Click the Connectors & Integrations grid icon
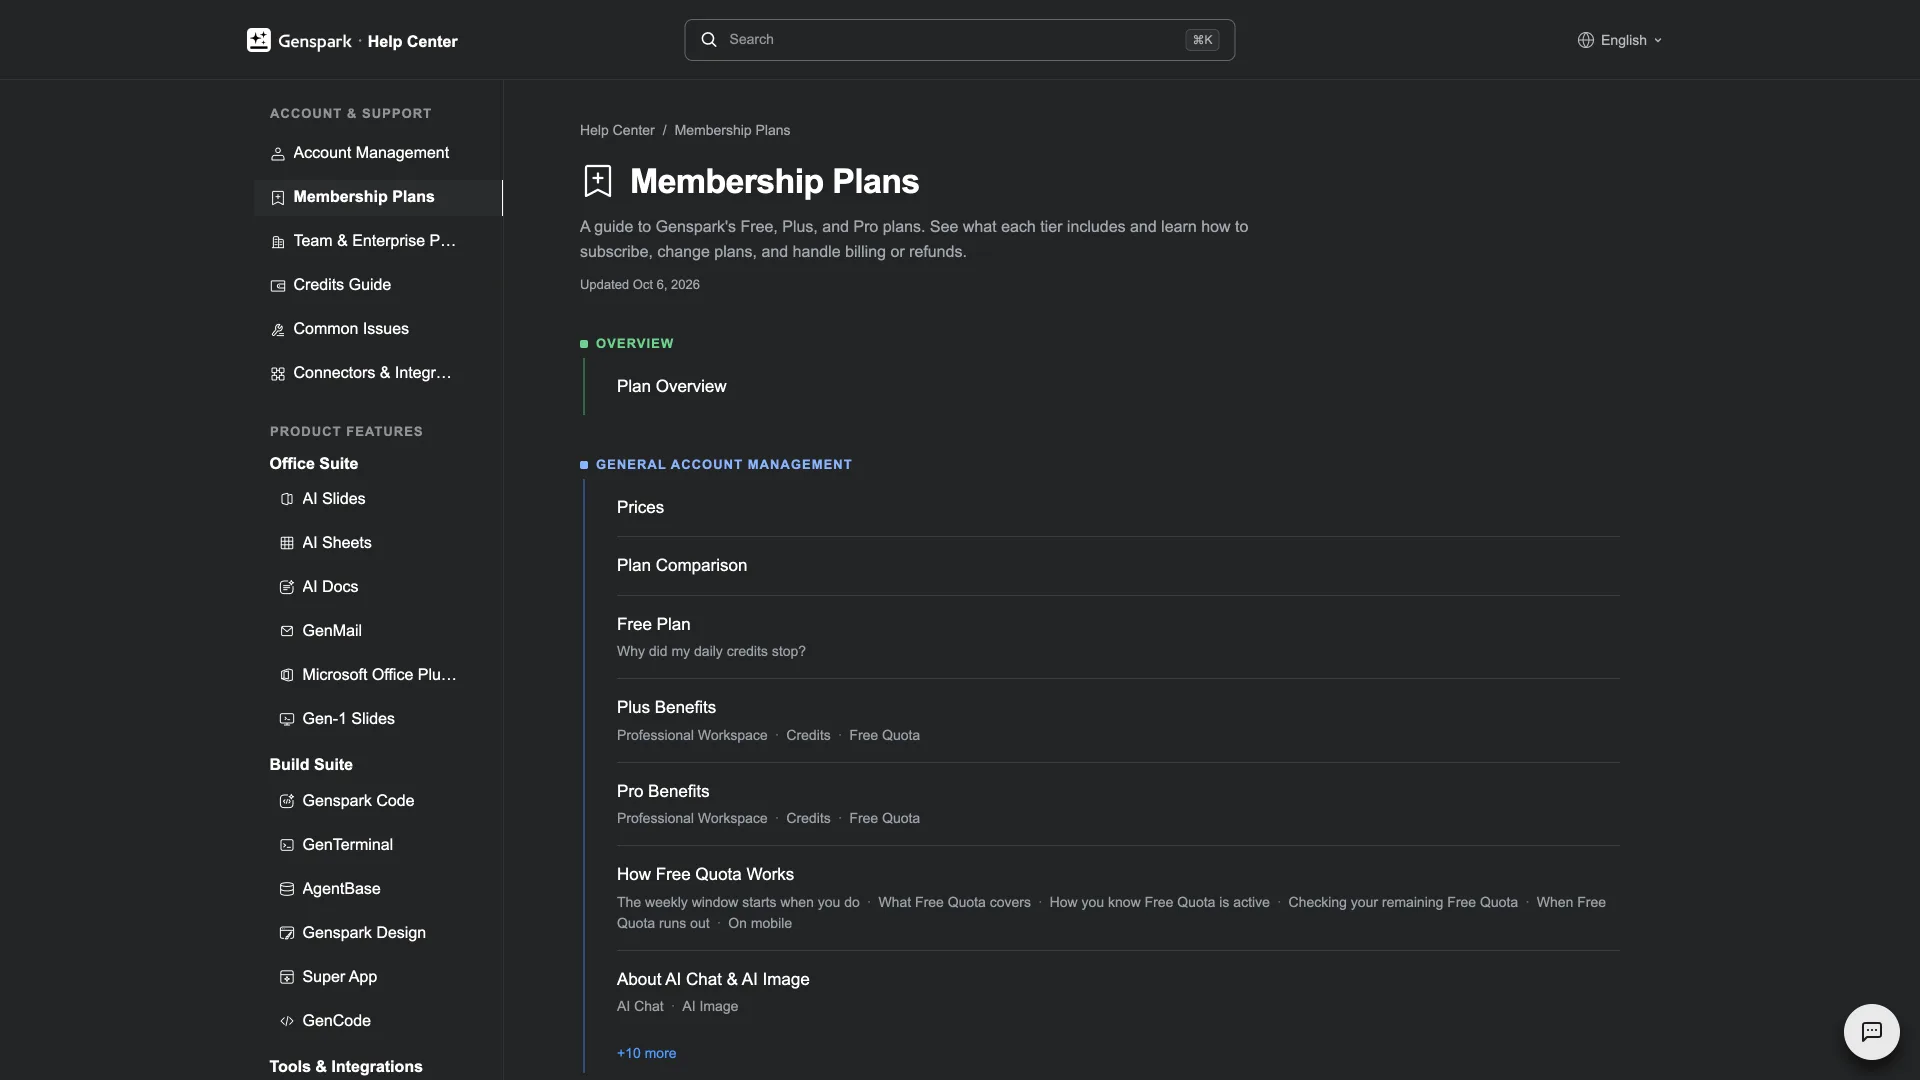This screenshot has height=1080, width=1920. coord(278,374)
